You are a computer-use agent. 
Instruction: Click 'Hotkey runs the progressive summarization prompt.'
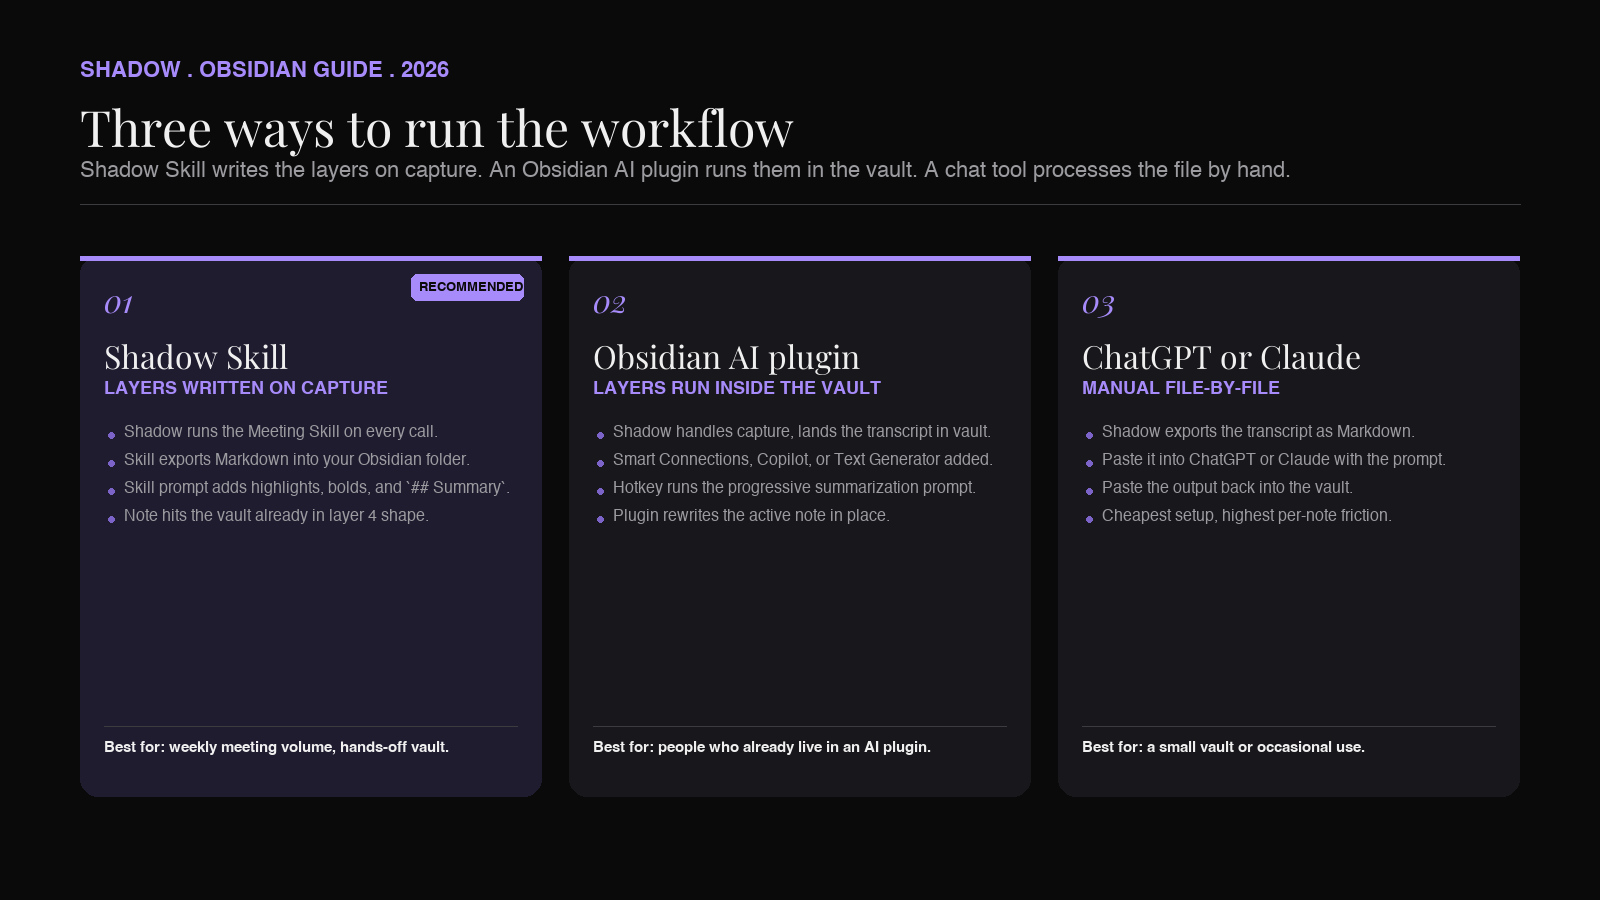[794, 488]
